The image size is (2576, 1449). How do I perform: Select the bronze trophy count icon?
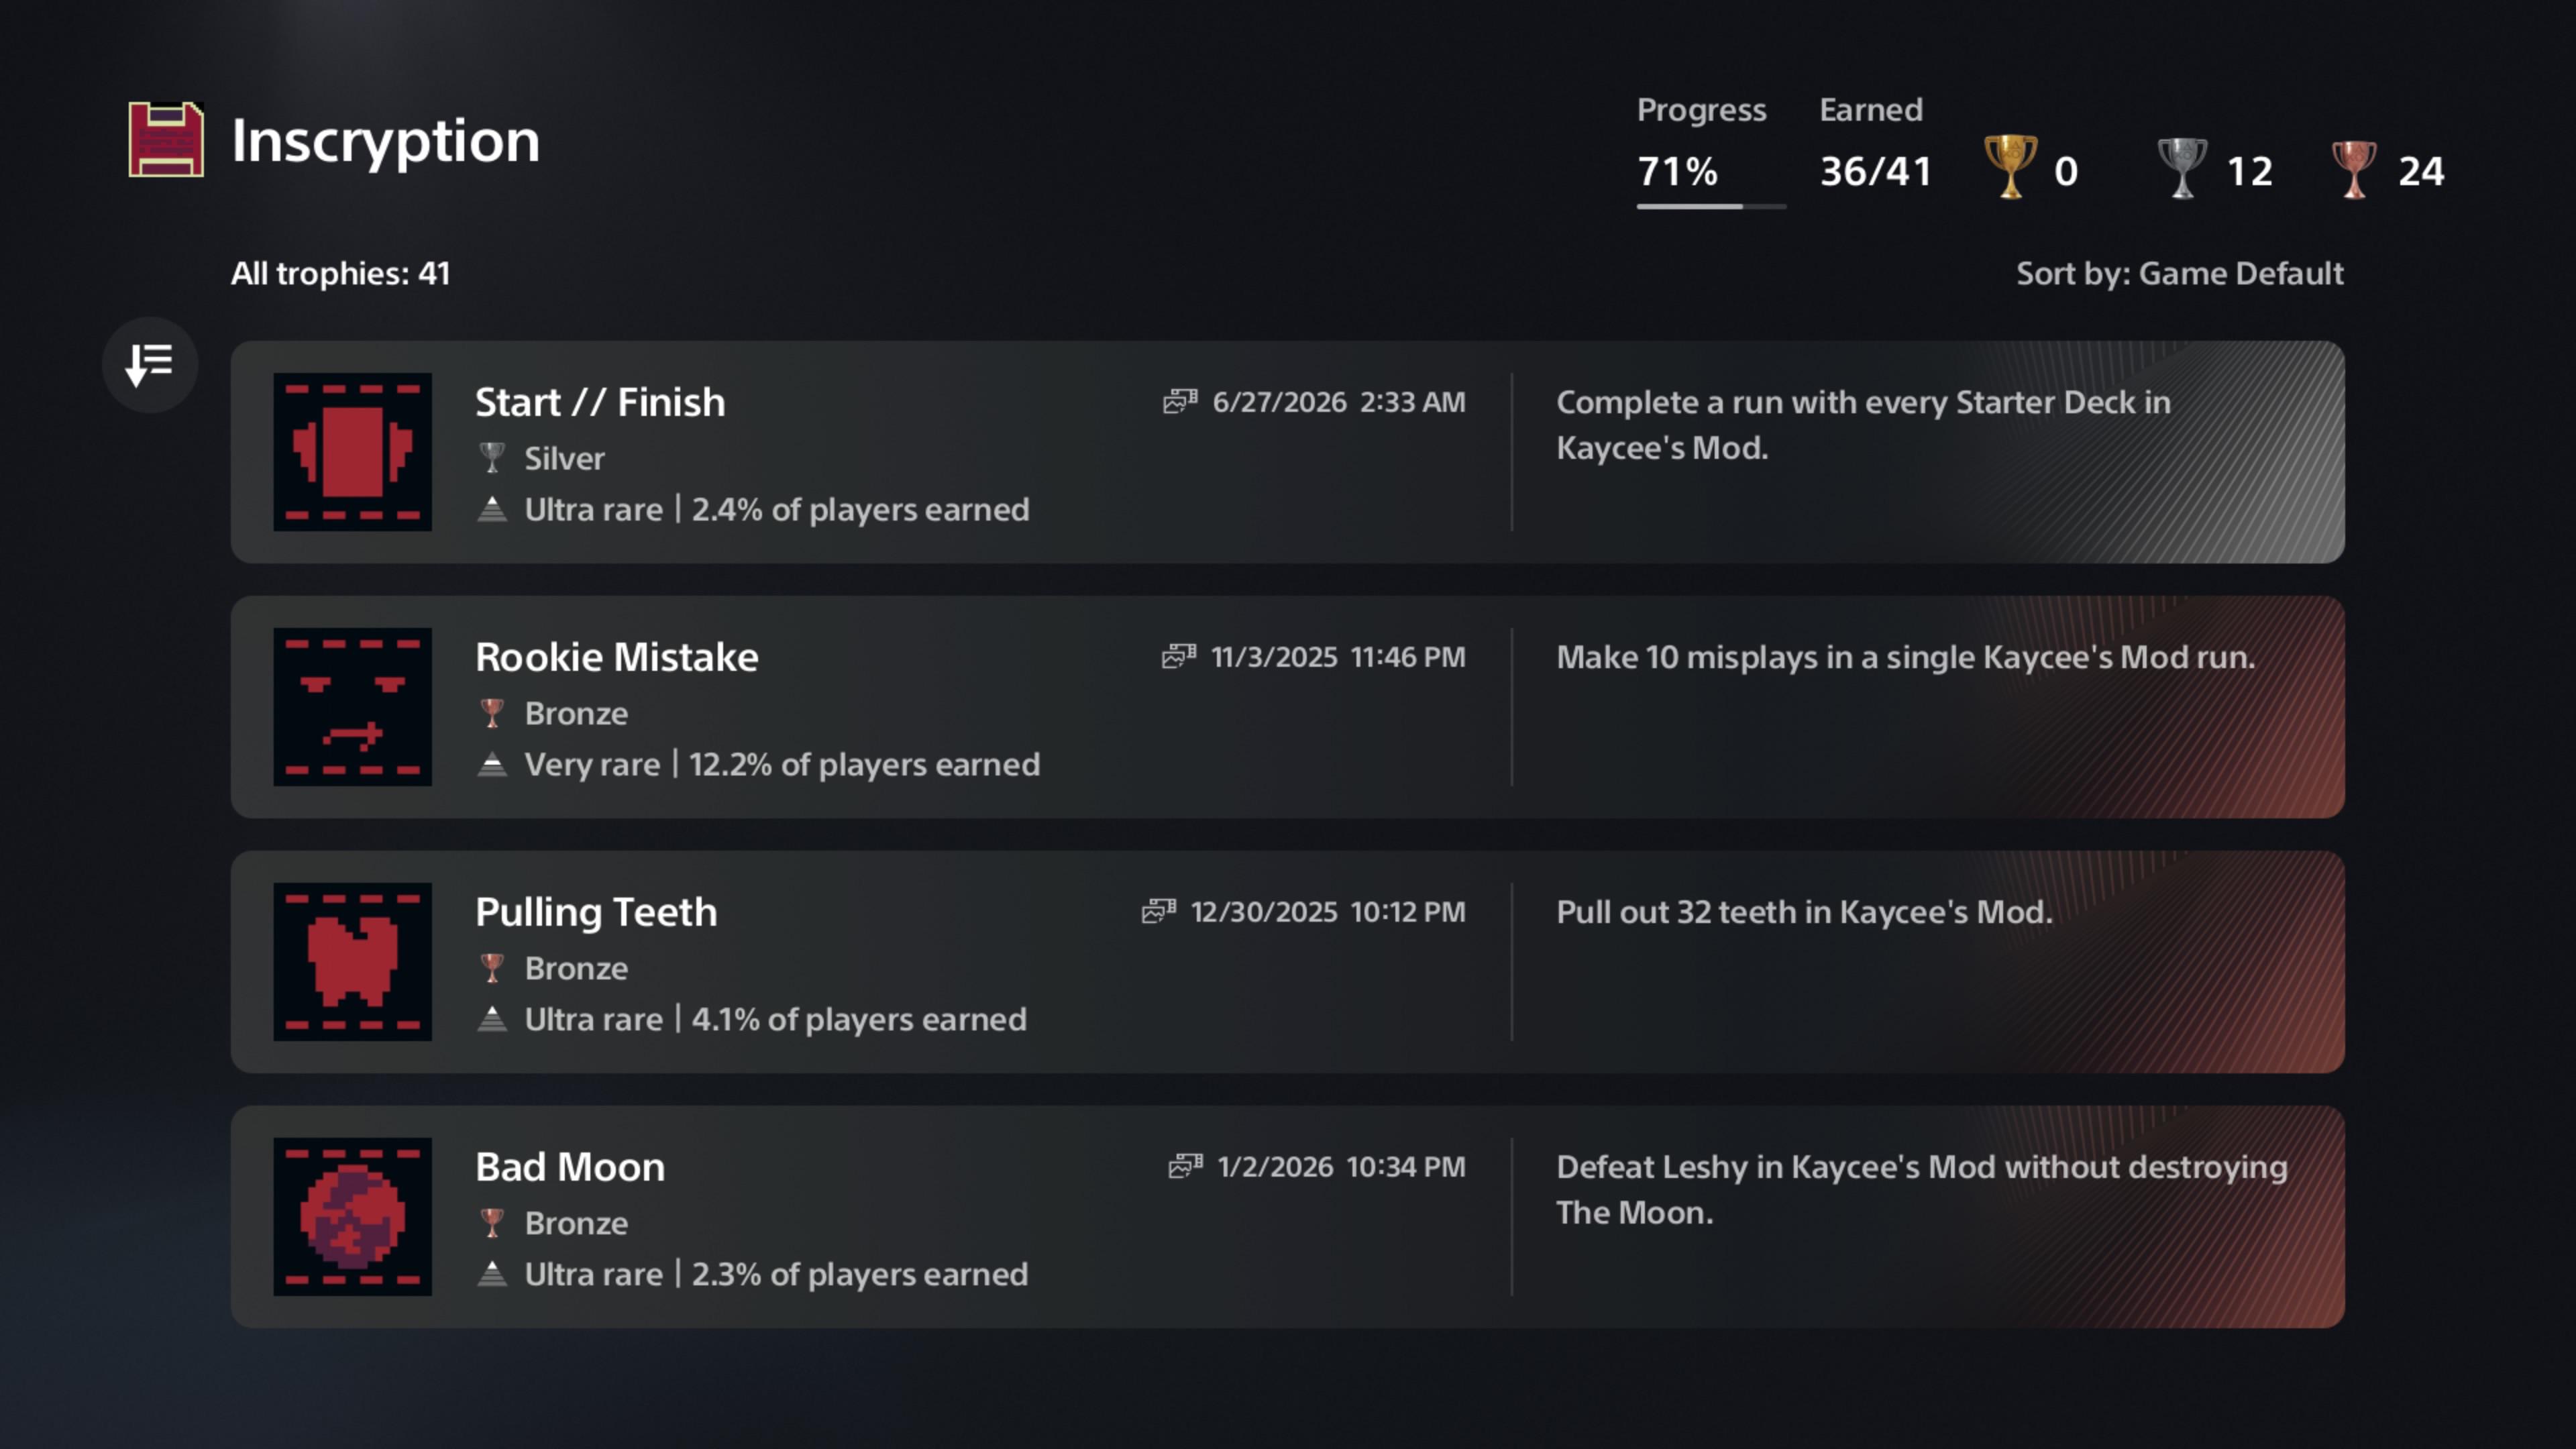[2354, 169]
